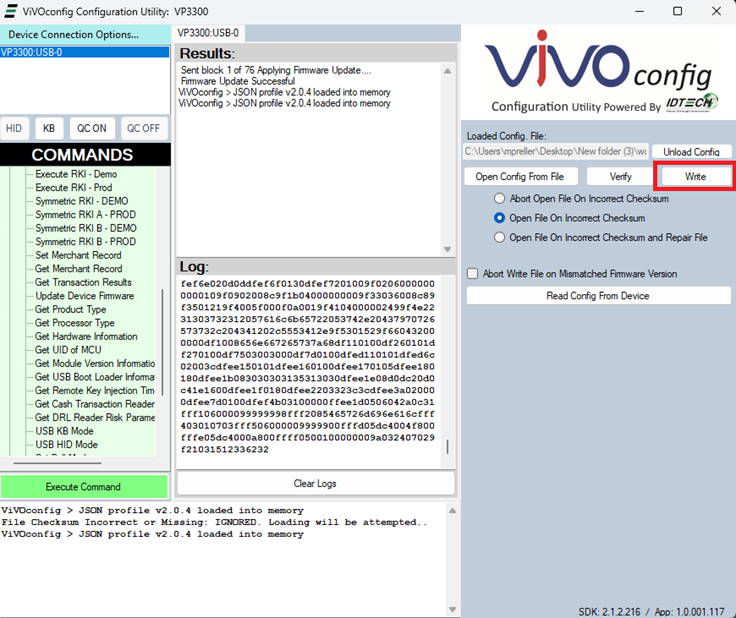
Task: Select Update Device Firmware command
Action: click(x=84, y=296)
